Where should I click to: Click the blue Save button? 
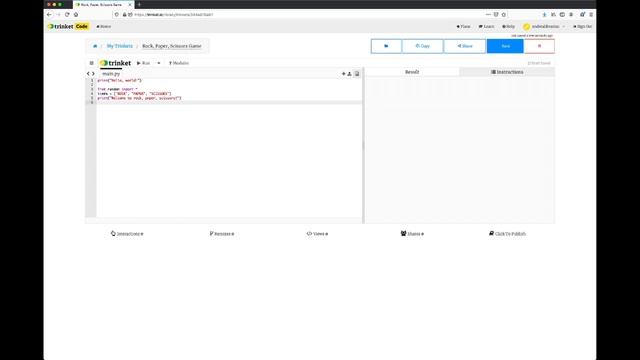pos(505,46)
